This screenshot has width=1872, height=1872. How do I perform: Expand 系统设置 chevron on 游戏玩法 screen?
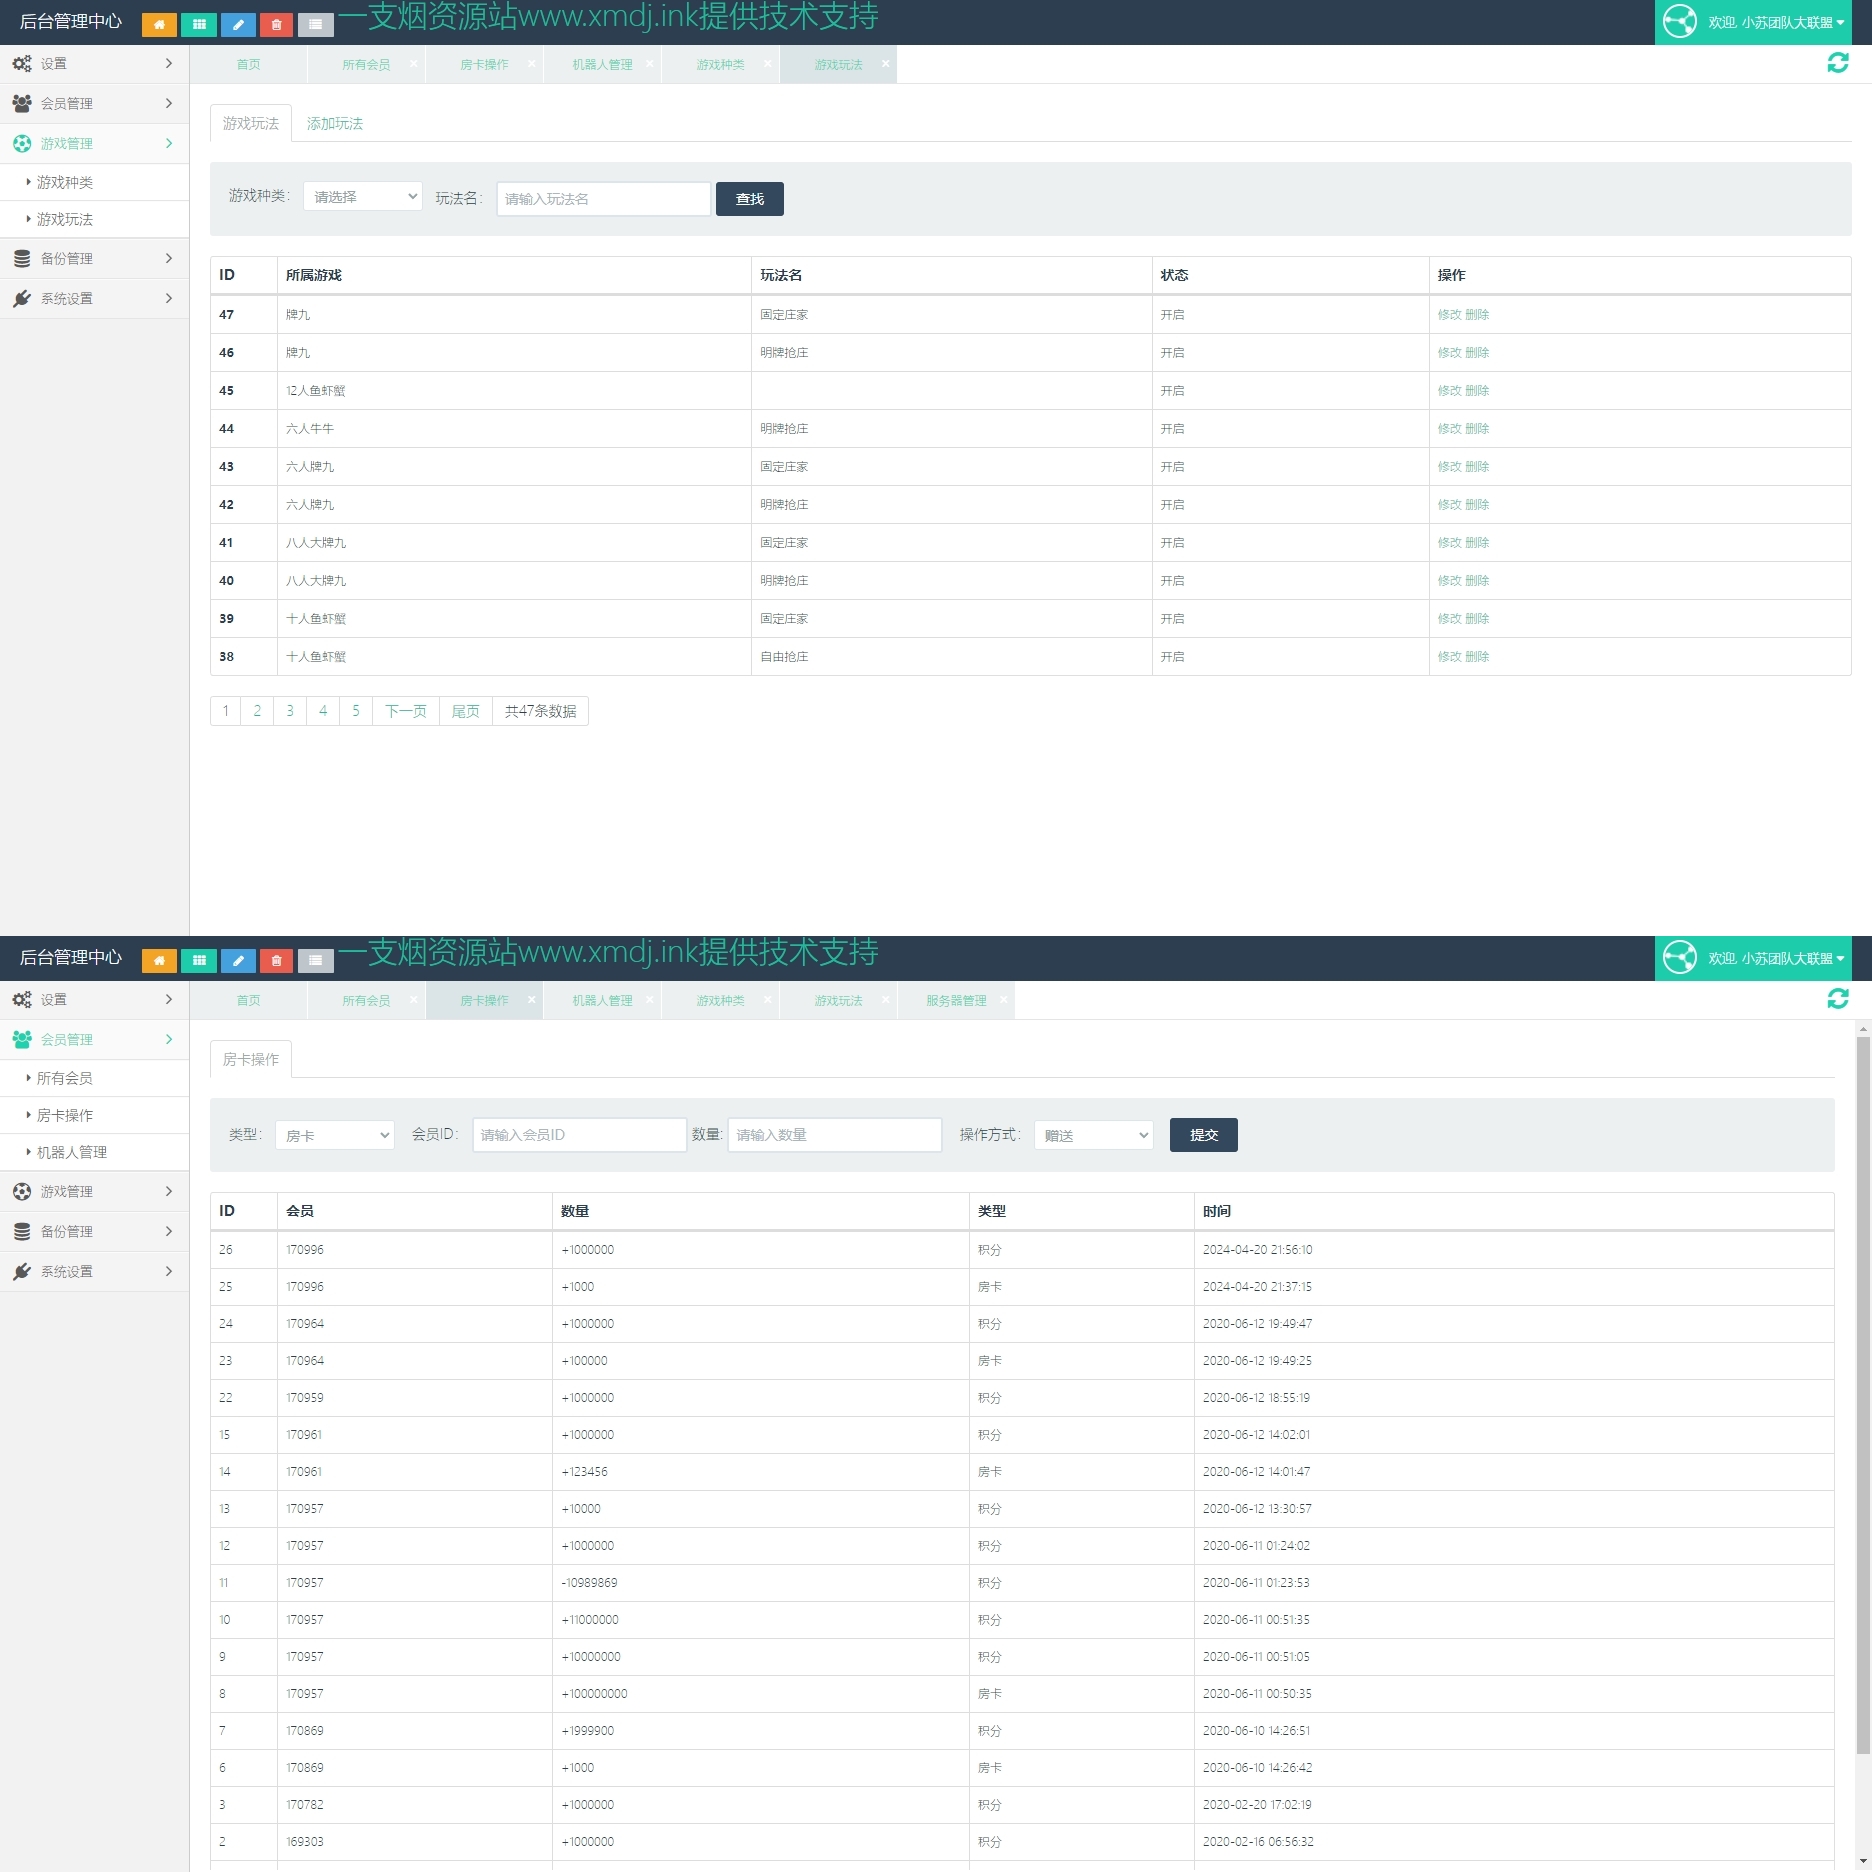[168, 298]
